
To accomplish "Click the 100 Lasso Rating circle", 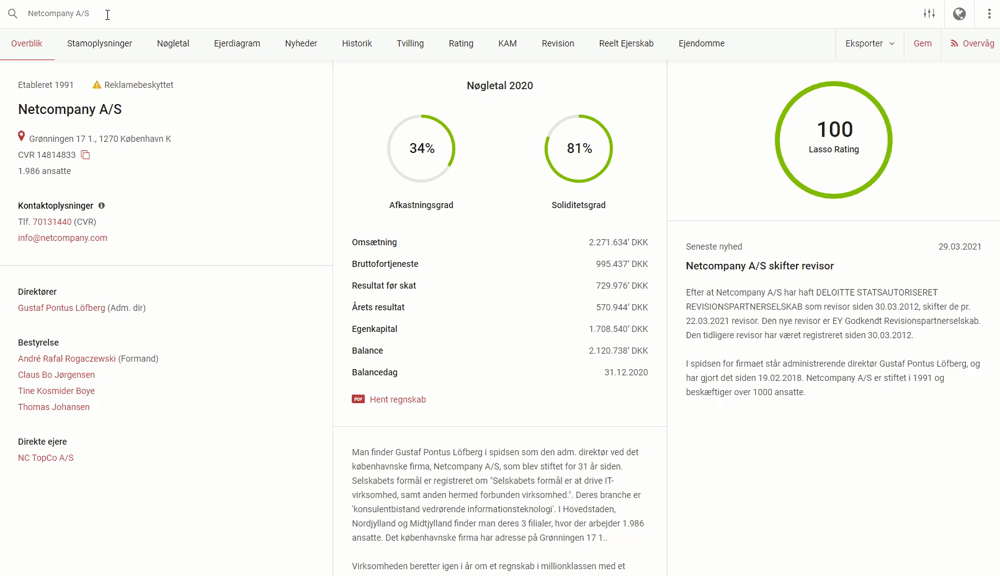I will pos(834,140).
